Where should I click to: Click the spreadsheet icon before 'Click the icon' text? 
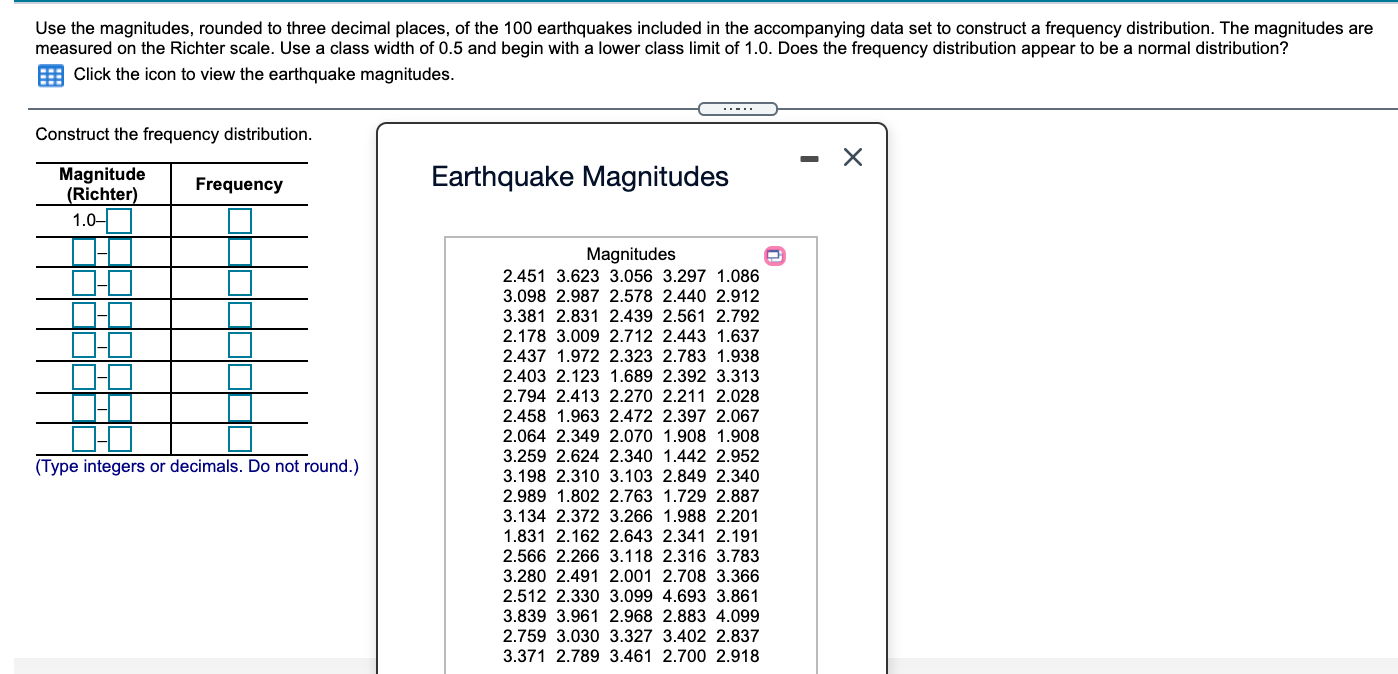[49, 74]
